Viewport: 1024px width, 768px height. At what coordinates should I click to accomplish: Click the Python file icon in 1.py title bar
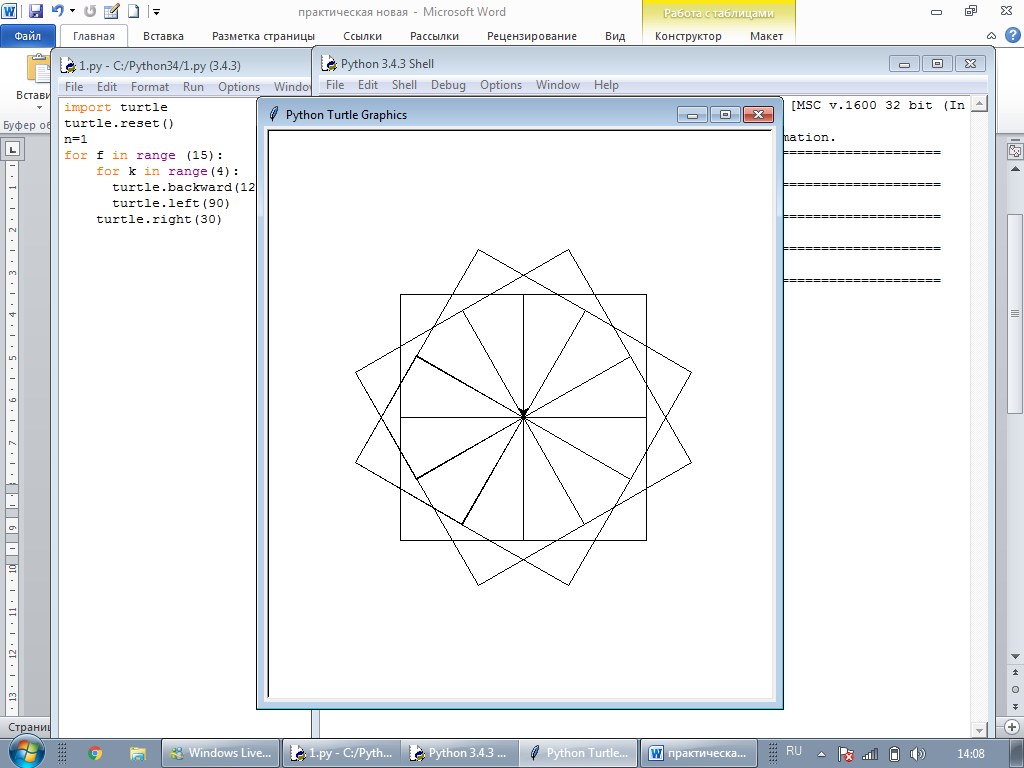click(68, 65)
